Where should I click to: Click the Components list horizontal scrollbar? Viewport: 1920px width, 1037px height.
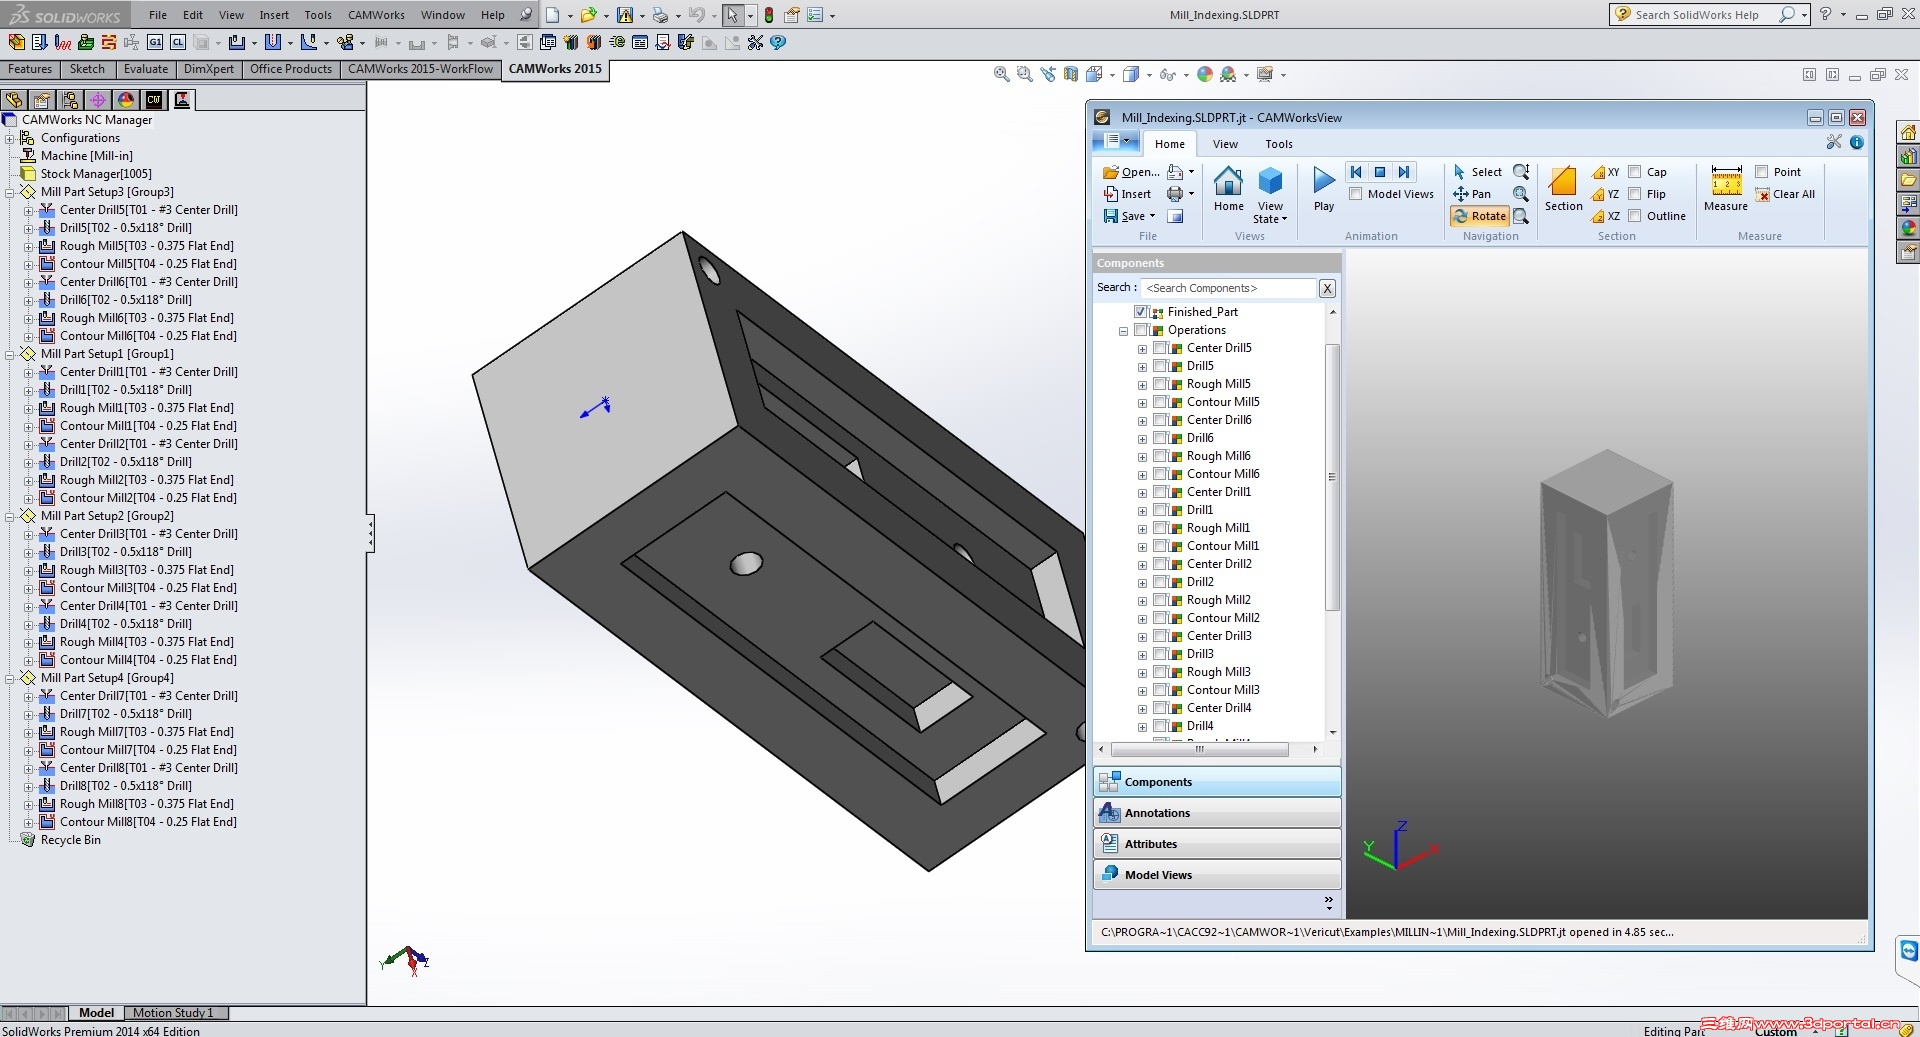(x=1200, y=749)
